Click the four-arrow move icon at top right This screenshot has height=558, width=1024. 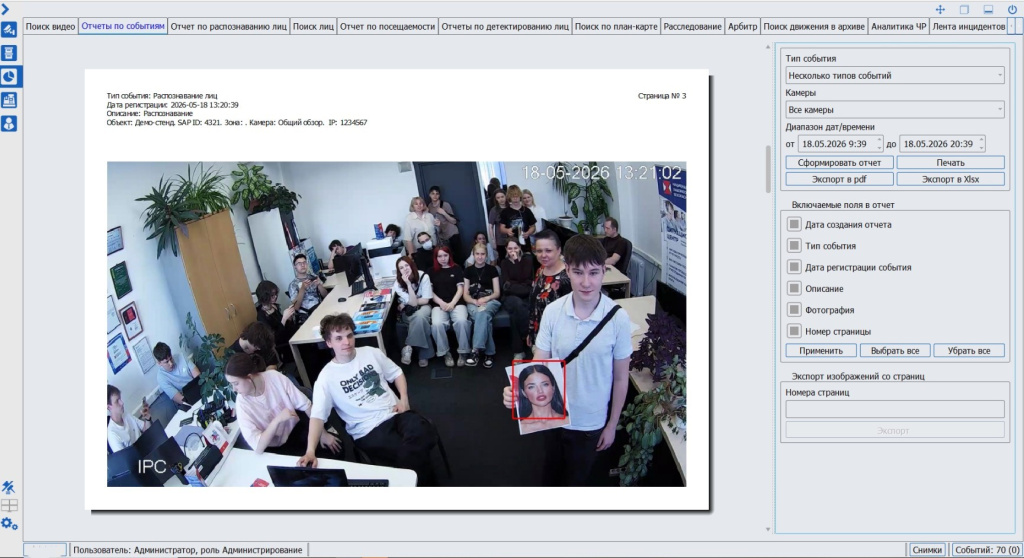[940, 9]
